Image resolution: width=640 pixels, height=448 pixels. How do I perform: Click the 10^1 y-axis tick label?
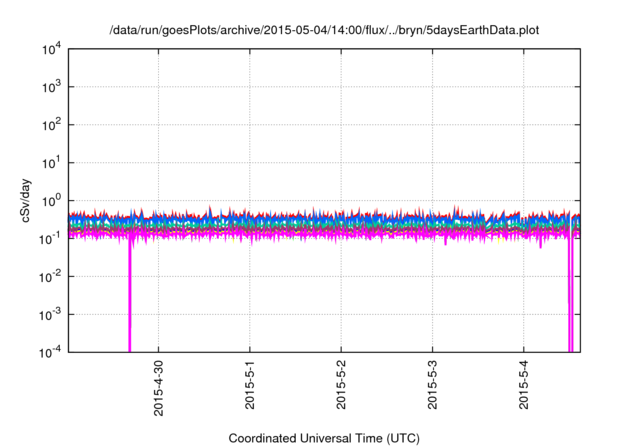51,163
